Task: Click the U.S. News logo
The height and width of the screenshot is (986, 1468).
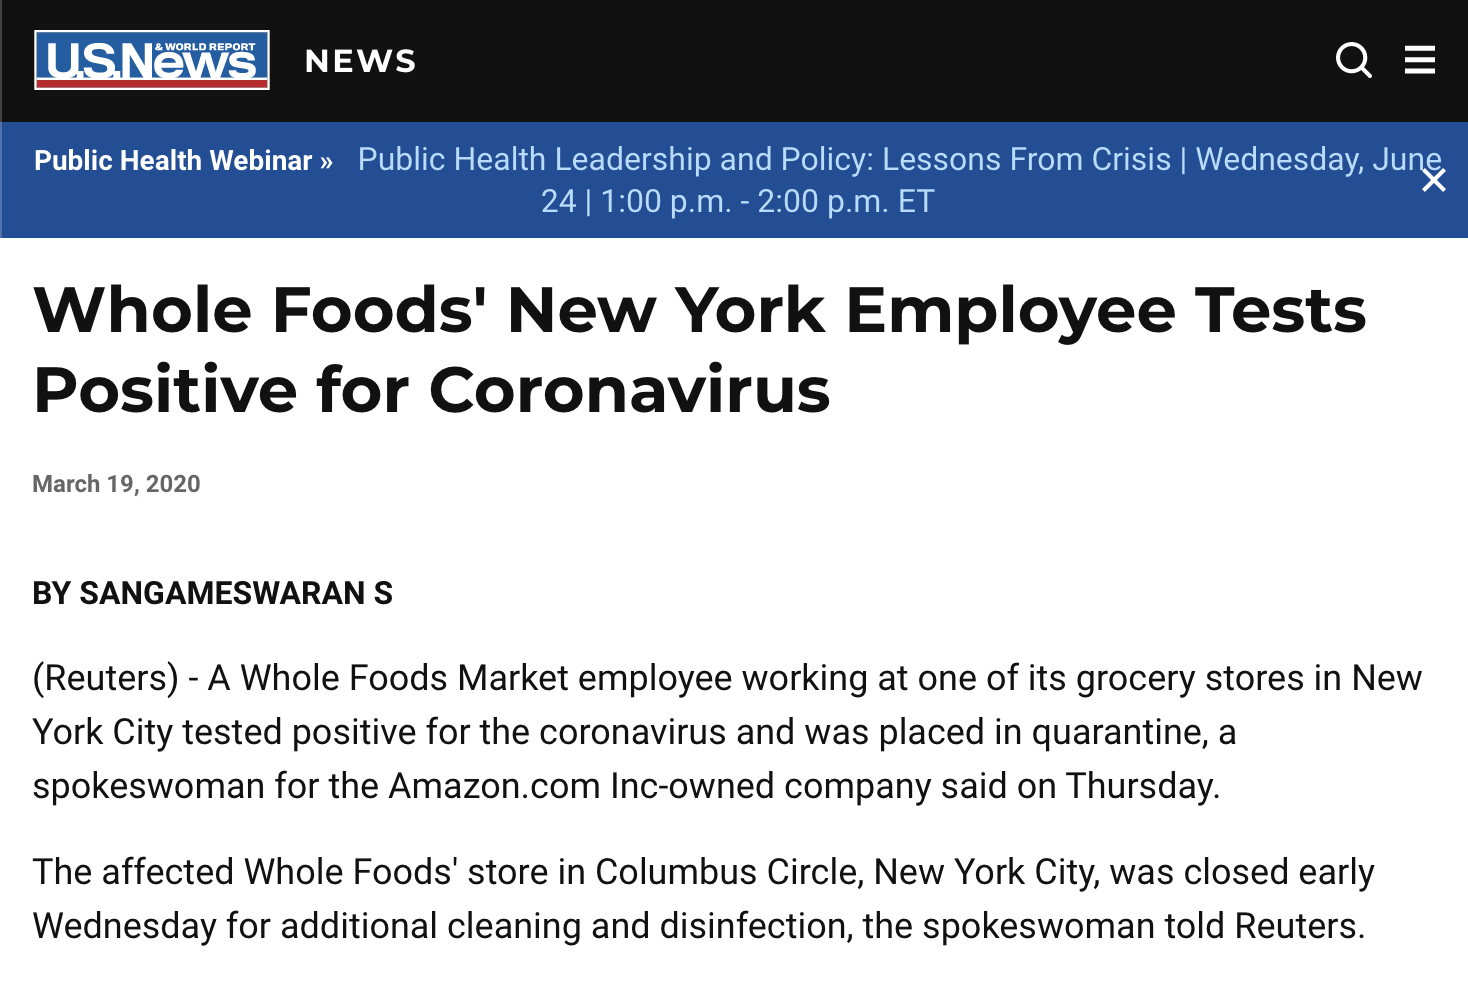Action: pyautogui.click(x=152, y=60)
